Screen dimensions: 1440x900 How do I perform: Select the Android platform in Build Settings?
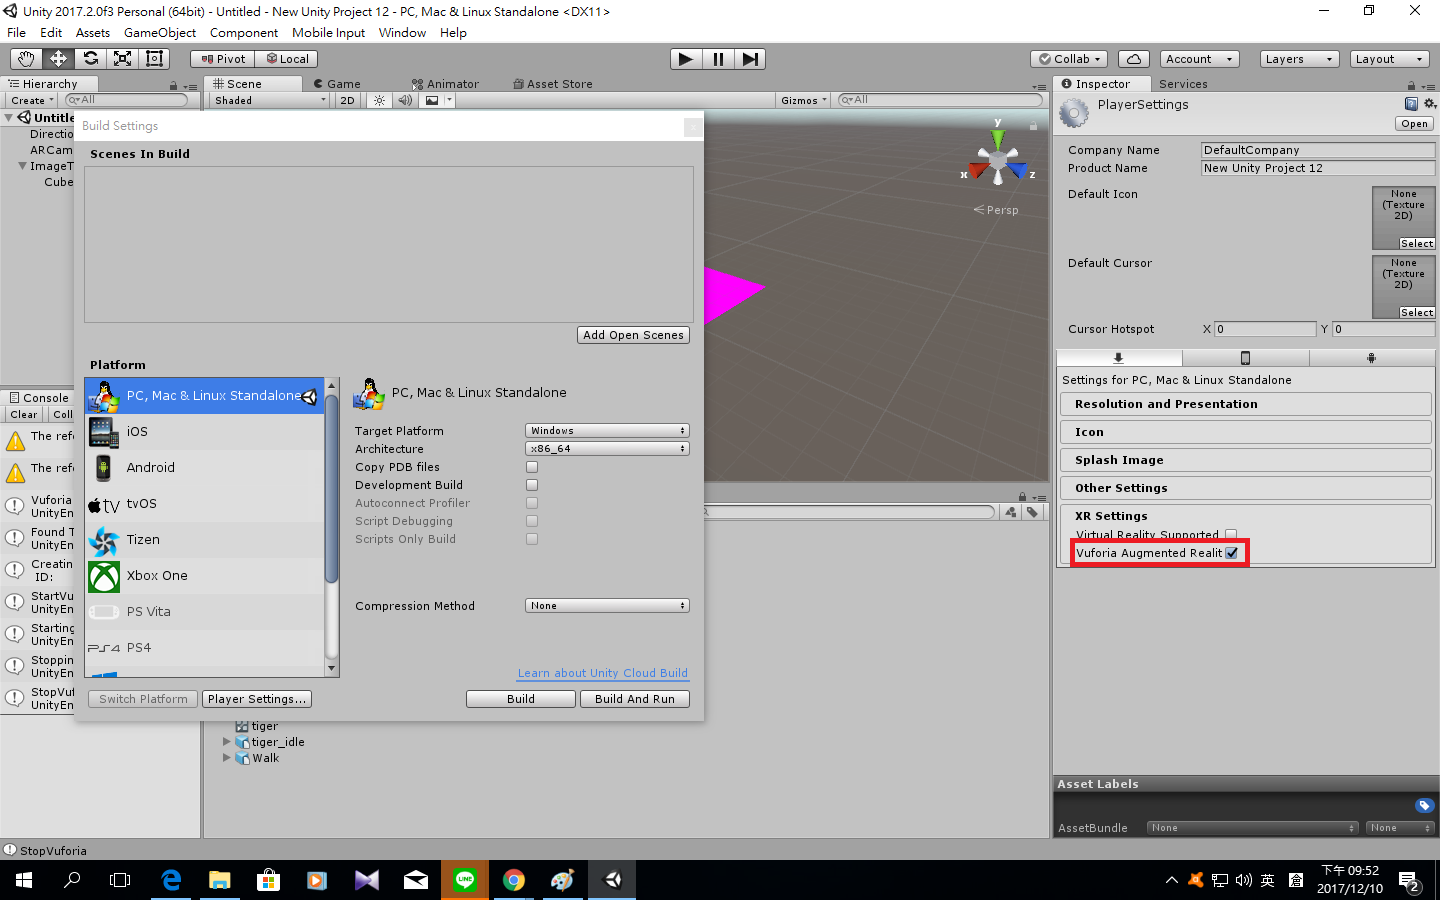(x=151, y=467)
